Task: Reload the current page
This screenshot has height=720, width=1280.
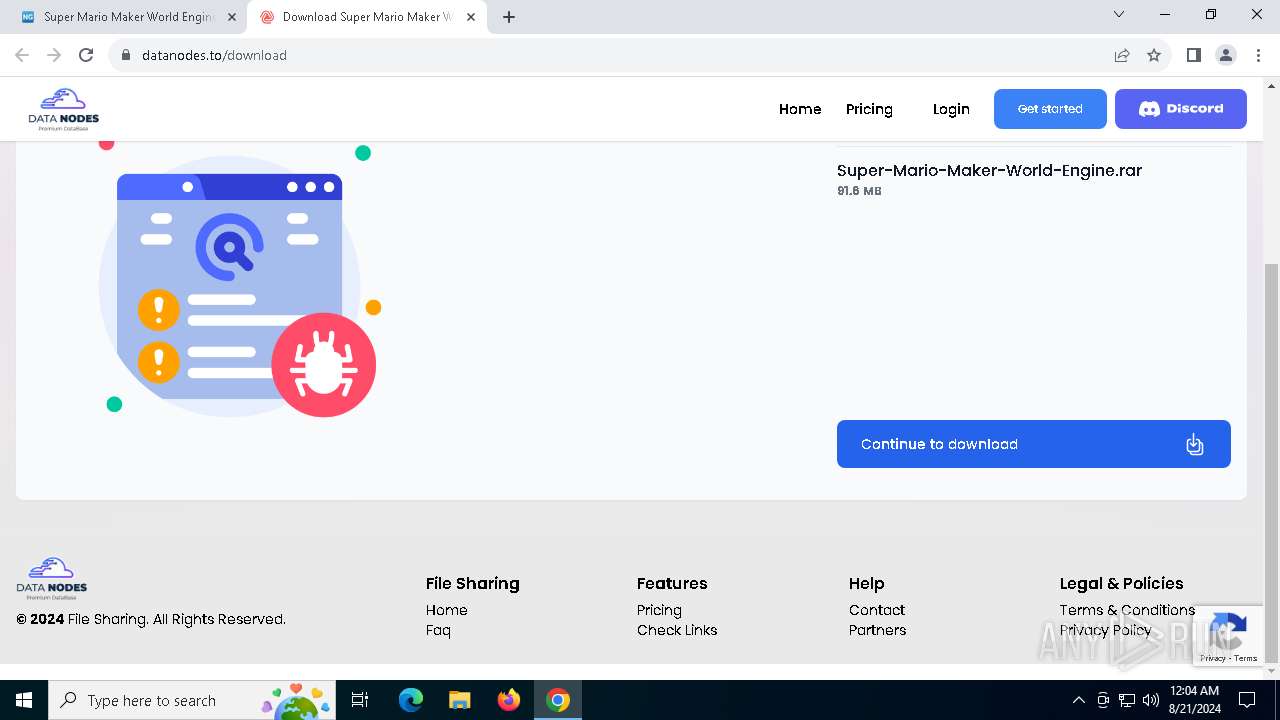Action: tap(86, 55)
